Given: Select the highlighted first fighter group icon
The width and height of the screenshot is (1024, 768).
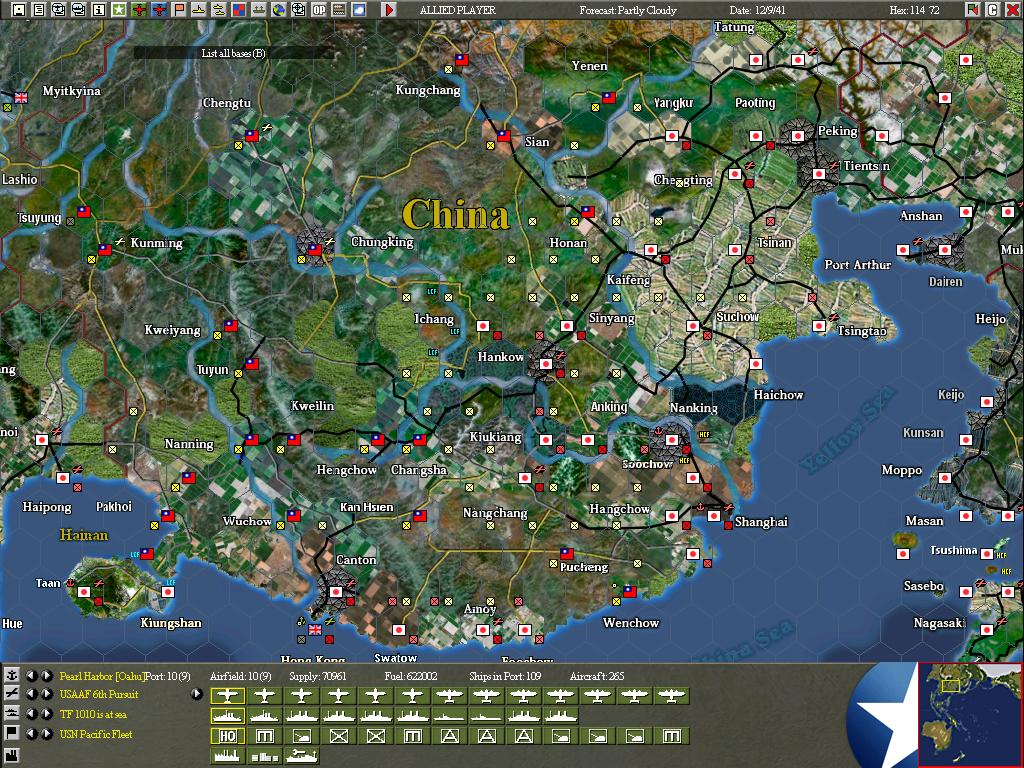Looking at the screenshot, I should [227, 696].
